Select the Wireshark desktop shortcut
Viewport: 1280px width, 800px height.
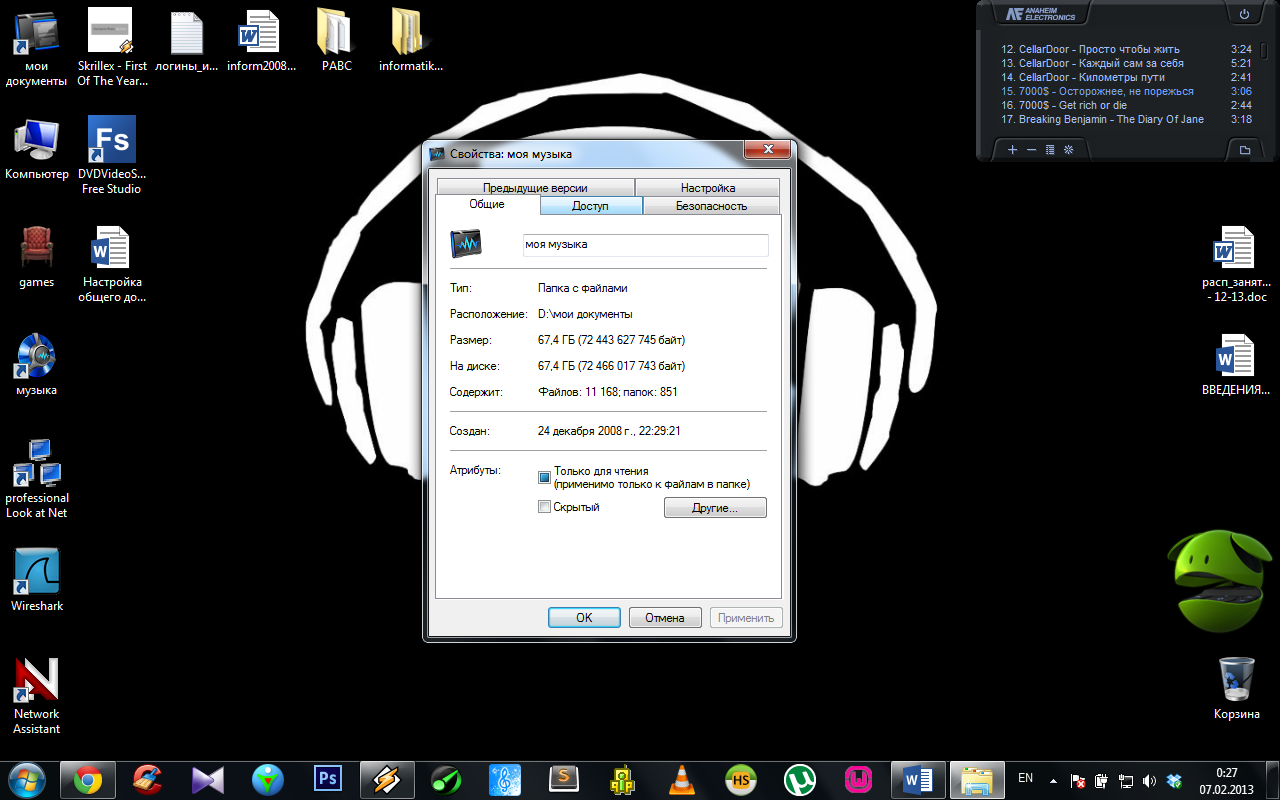click(37, 580)
